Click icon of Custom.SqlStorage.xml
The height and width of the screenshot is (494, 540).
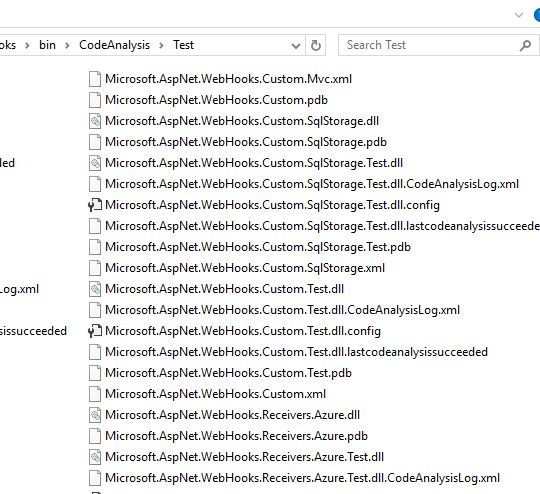[95, 268]
